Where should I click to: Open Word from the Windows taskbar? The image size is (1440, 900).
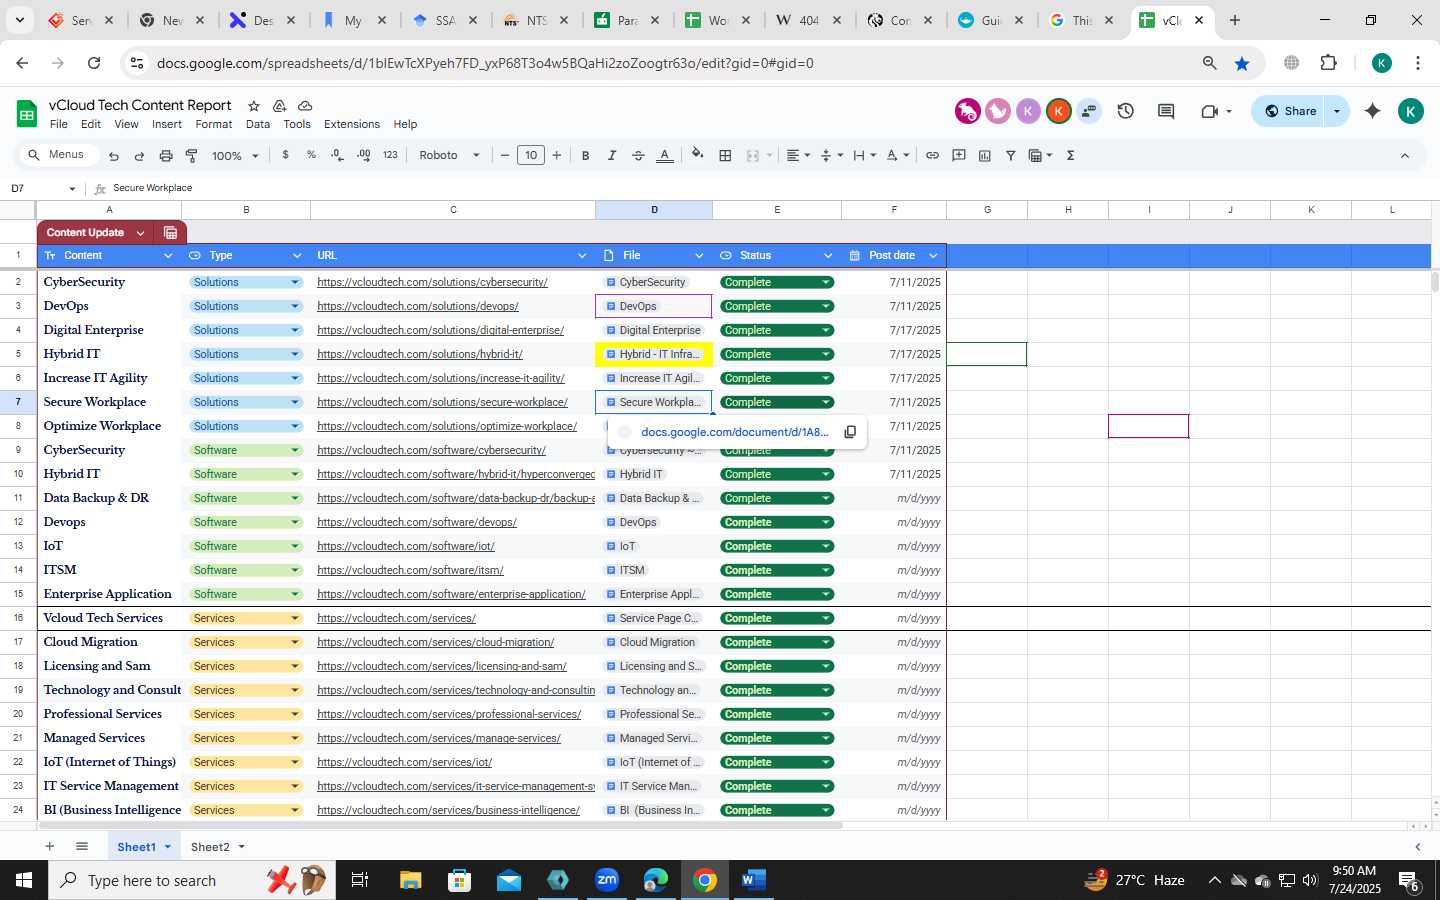pyautogui.click(x=754, y=880)
